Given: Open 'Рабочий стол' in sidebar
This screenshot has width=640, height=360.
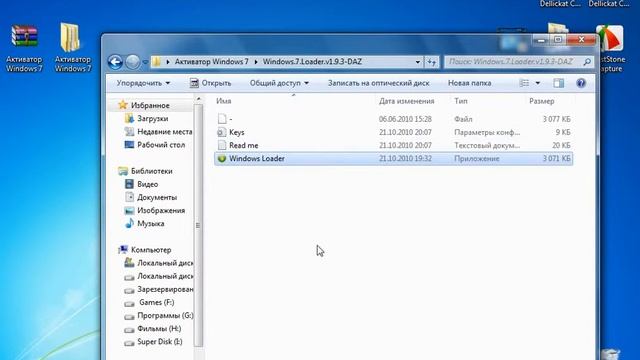Looking at the screenshot, I should (161, 144).
